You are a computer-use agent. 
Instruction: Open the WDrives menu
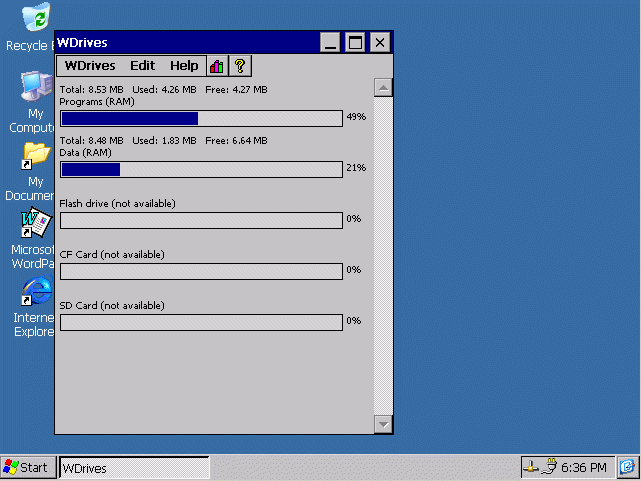[x=90, y=66]
